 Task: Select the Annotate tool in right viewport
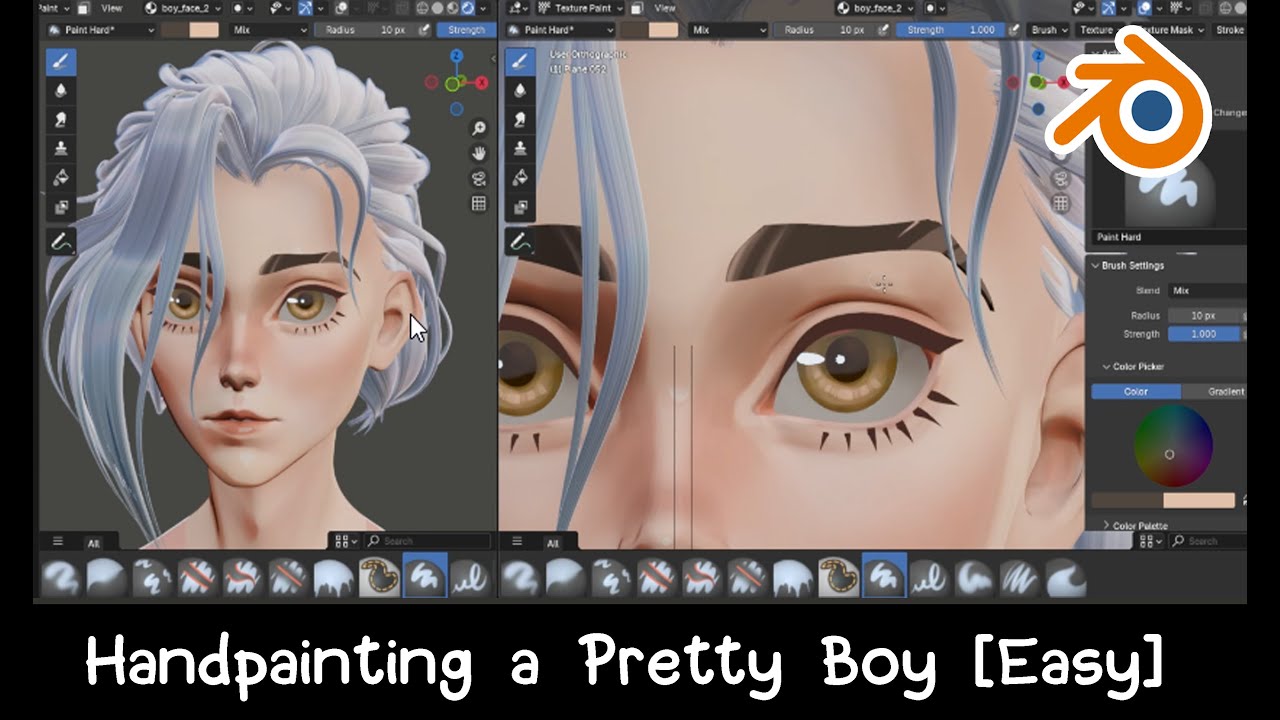[519, 242]
